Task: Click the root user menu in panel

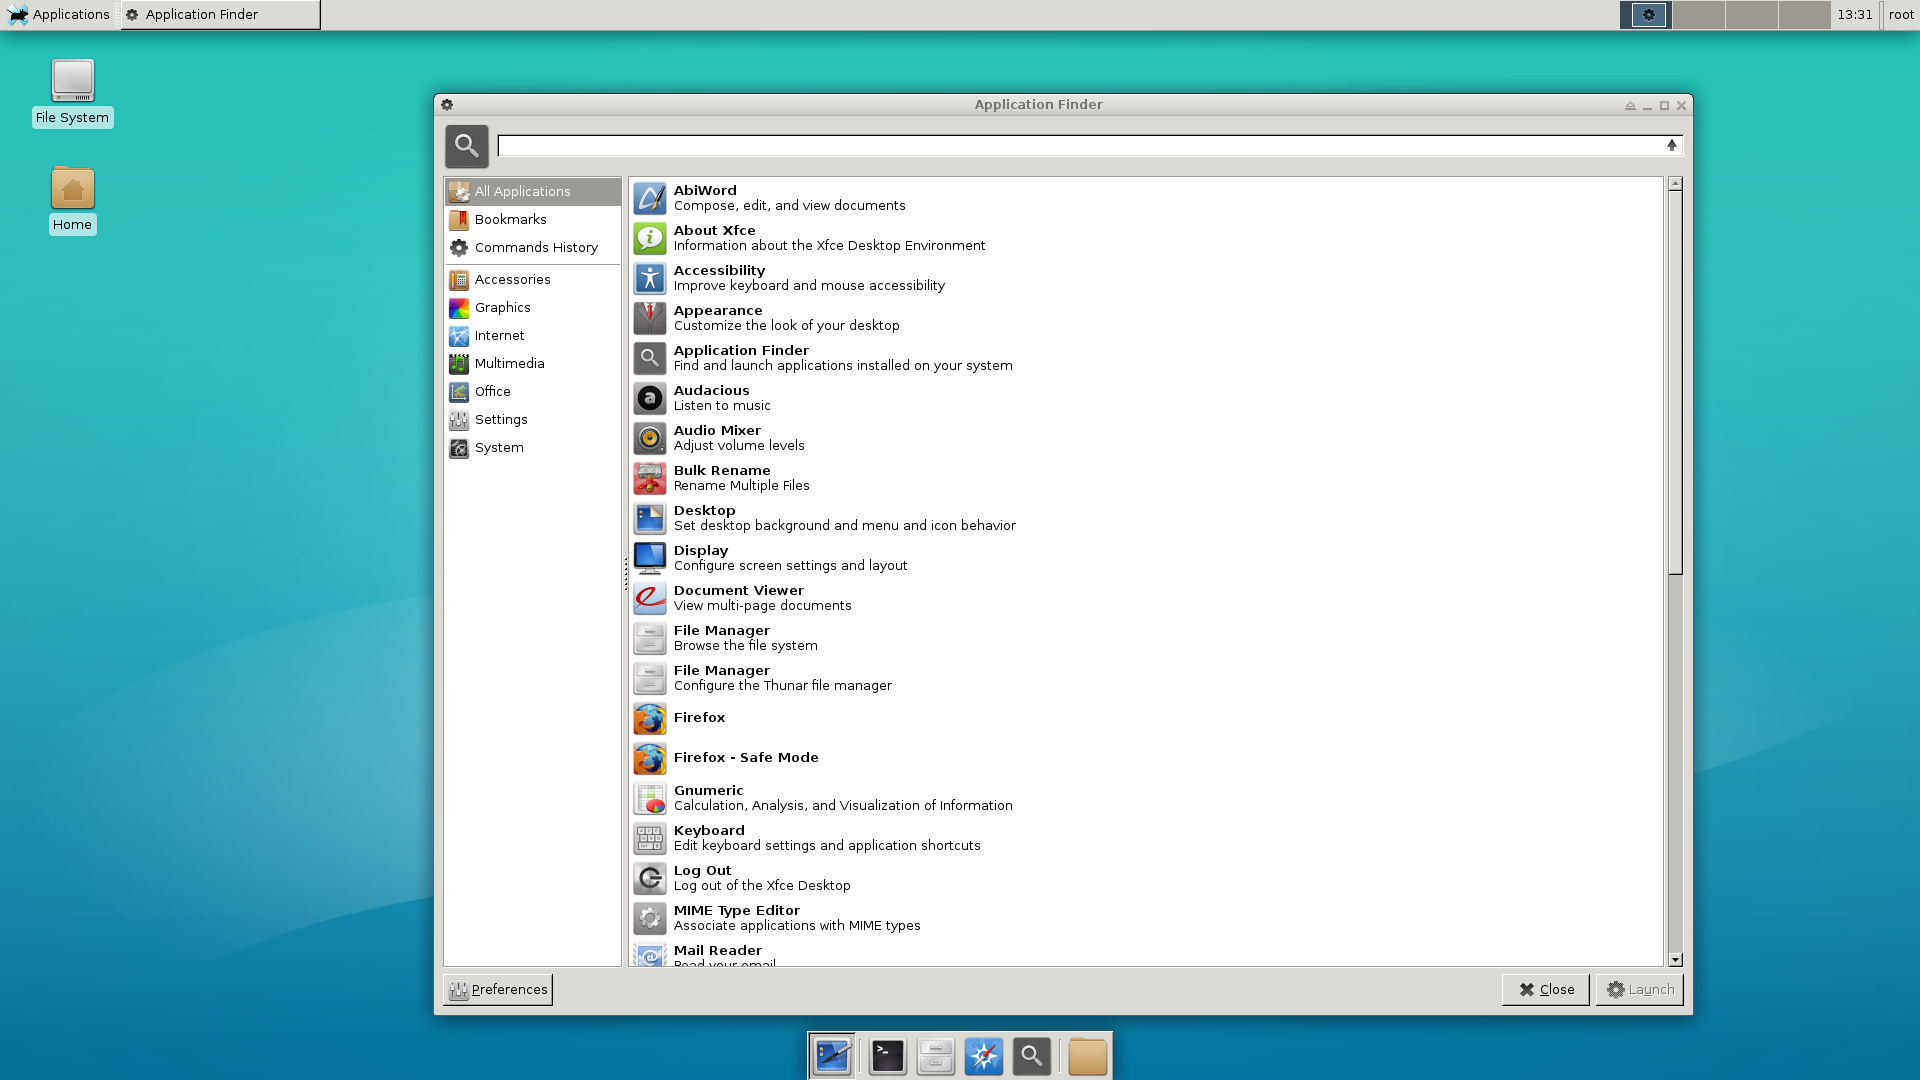Action: [1901, 14]
